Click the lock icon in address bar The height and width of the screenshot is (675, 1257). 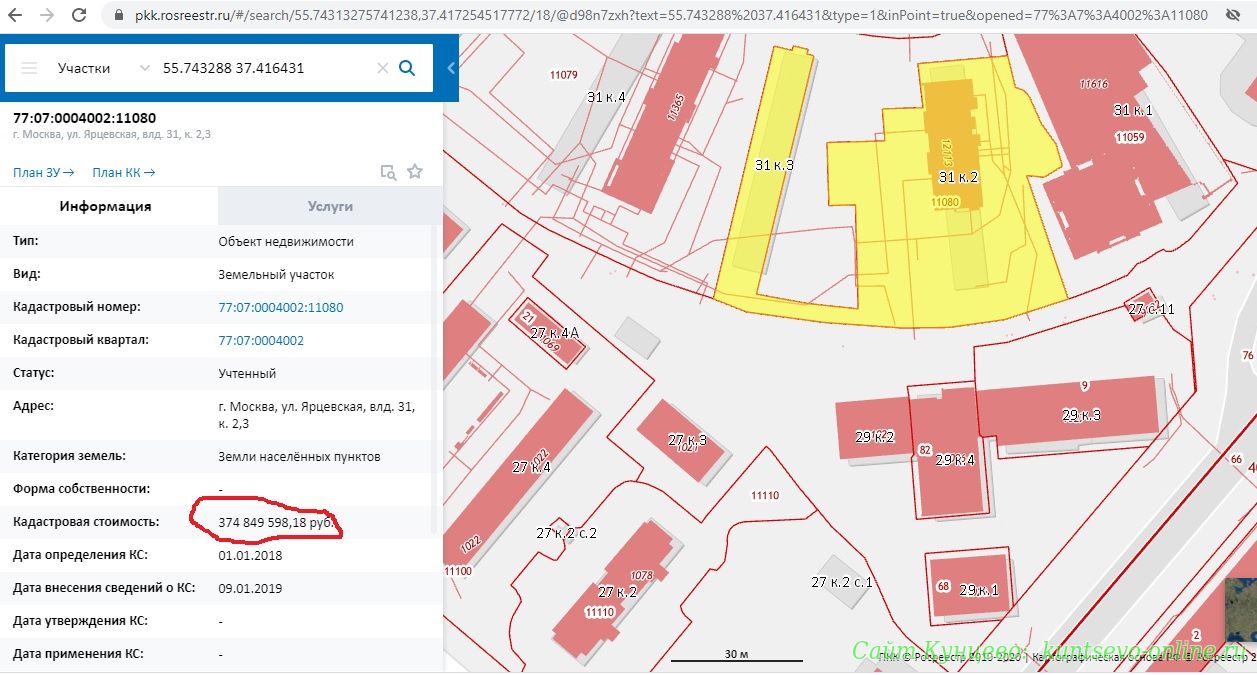coord(118,15)
